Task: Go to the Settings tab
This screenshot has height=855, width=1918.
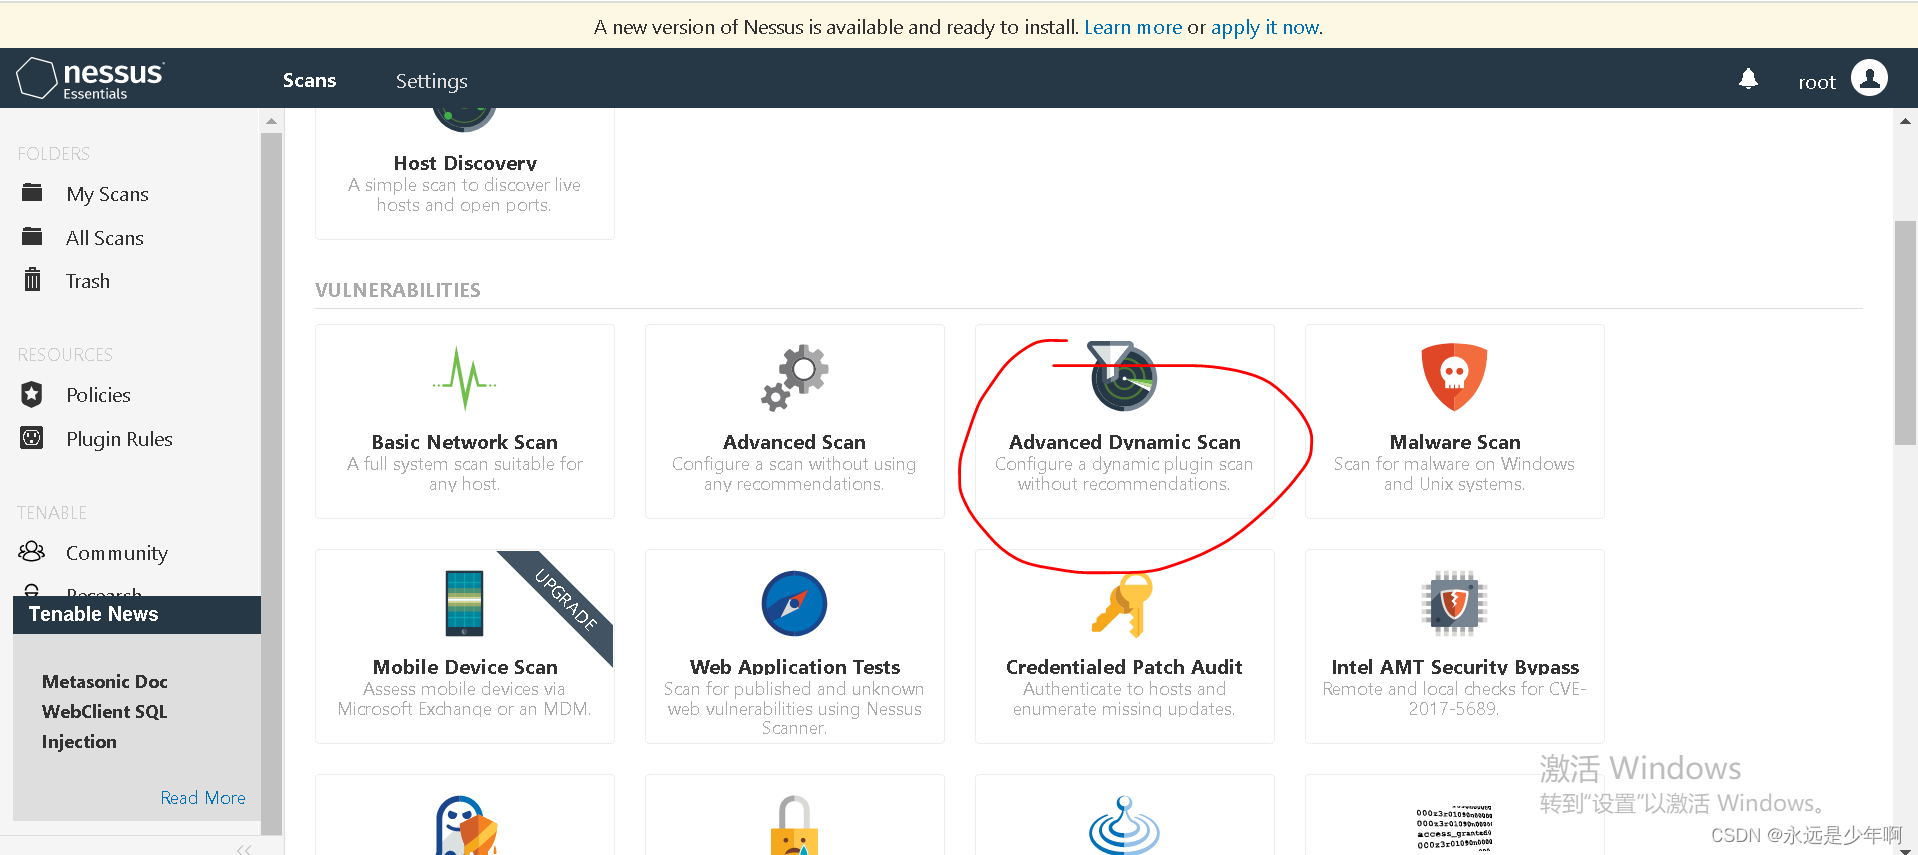Action: [431, 81]
